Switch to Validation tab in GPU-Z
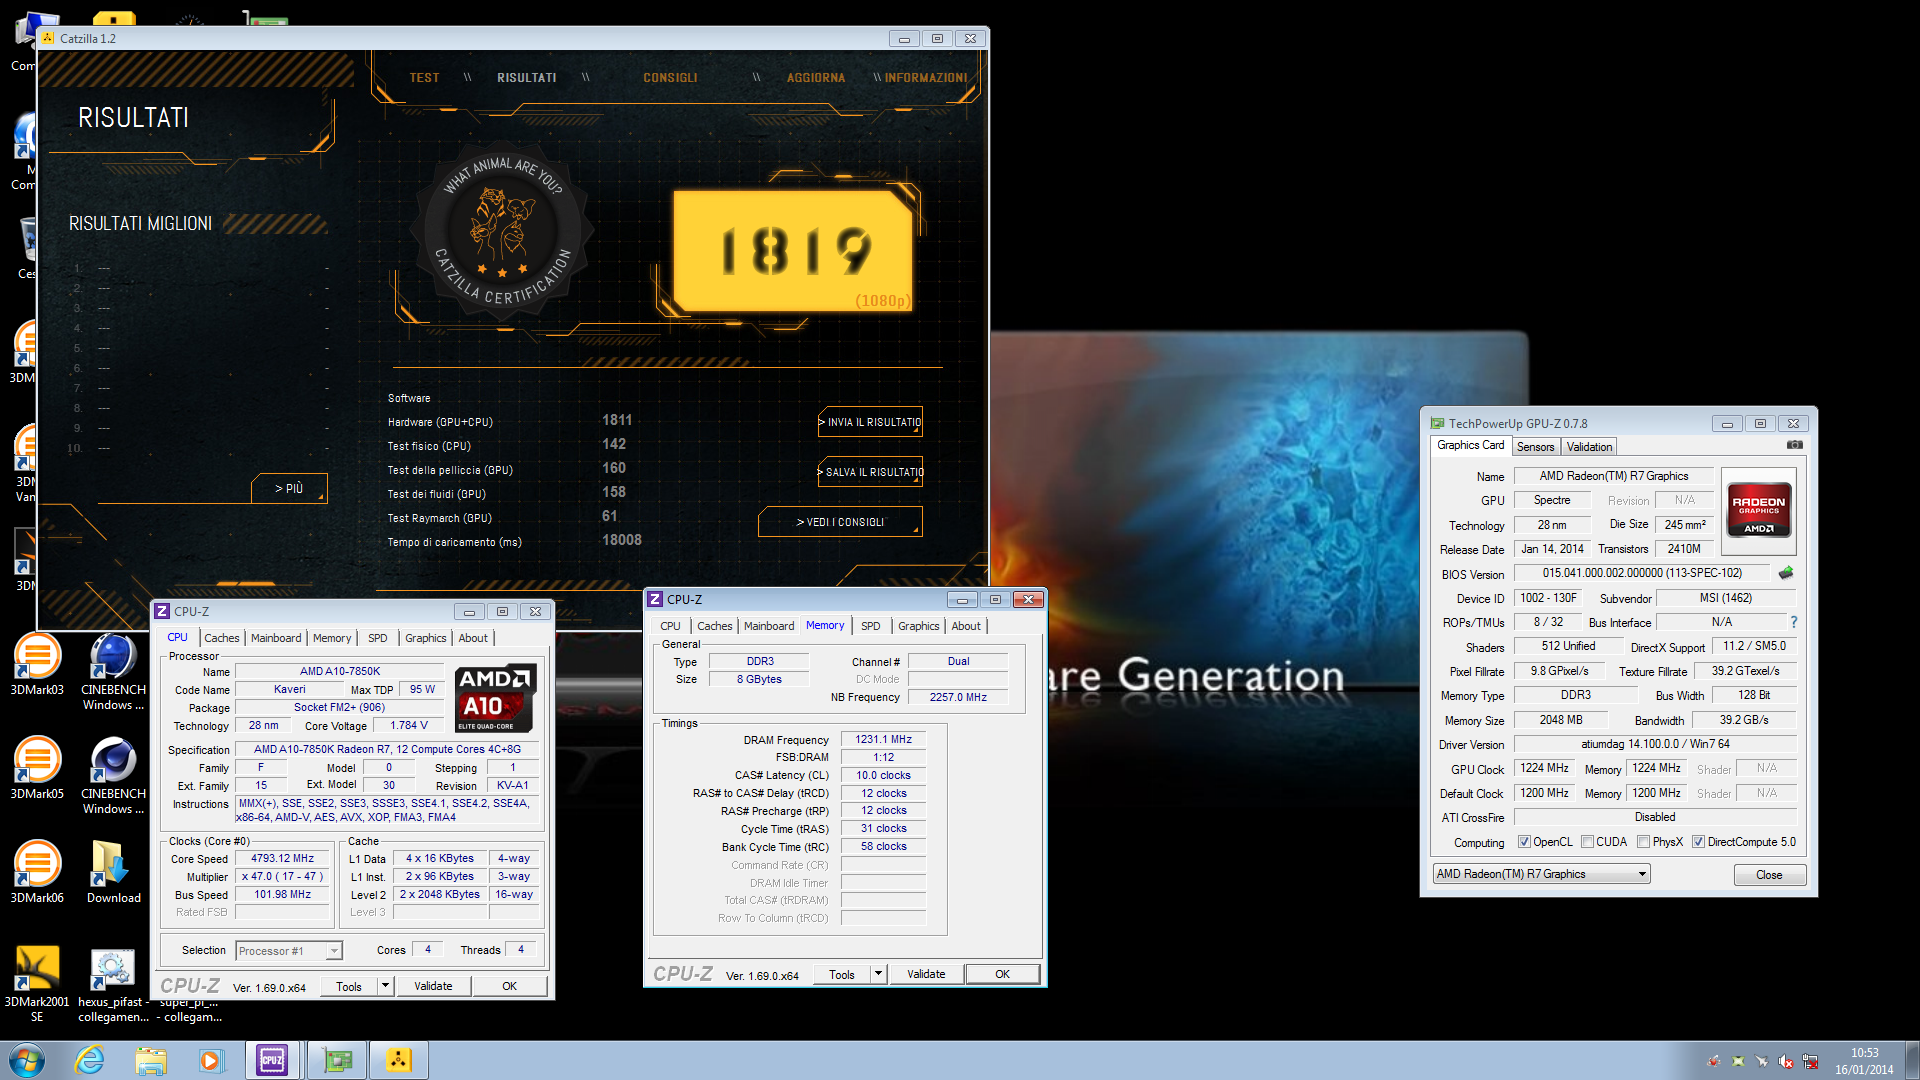The image size is (1920, 1080). (x=1589, y=447)
